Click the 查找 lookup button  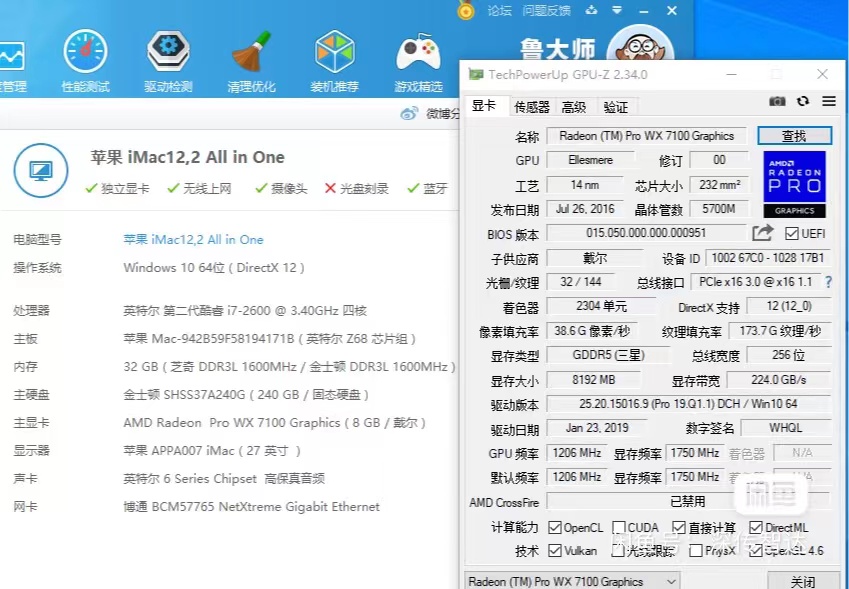point(794,136)
